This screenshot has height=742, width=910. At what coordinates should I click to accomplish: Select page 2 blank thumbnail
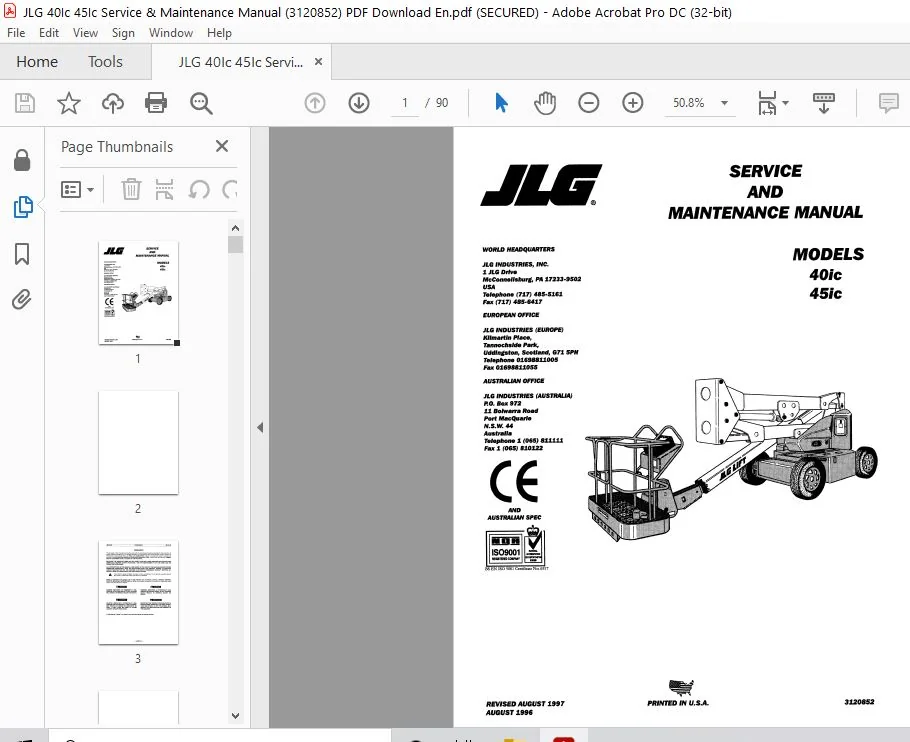coord(138,443)
